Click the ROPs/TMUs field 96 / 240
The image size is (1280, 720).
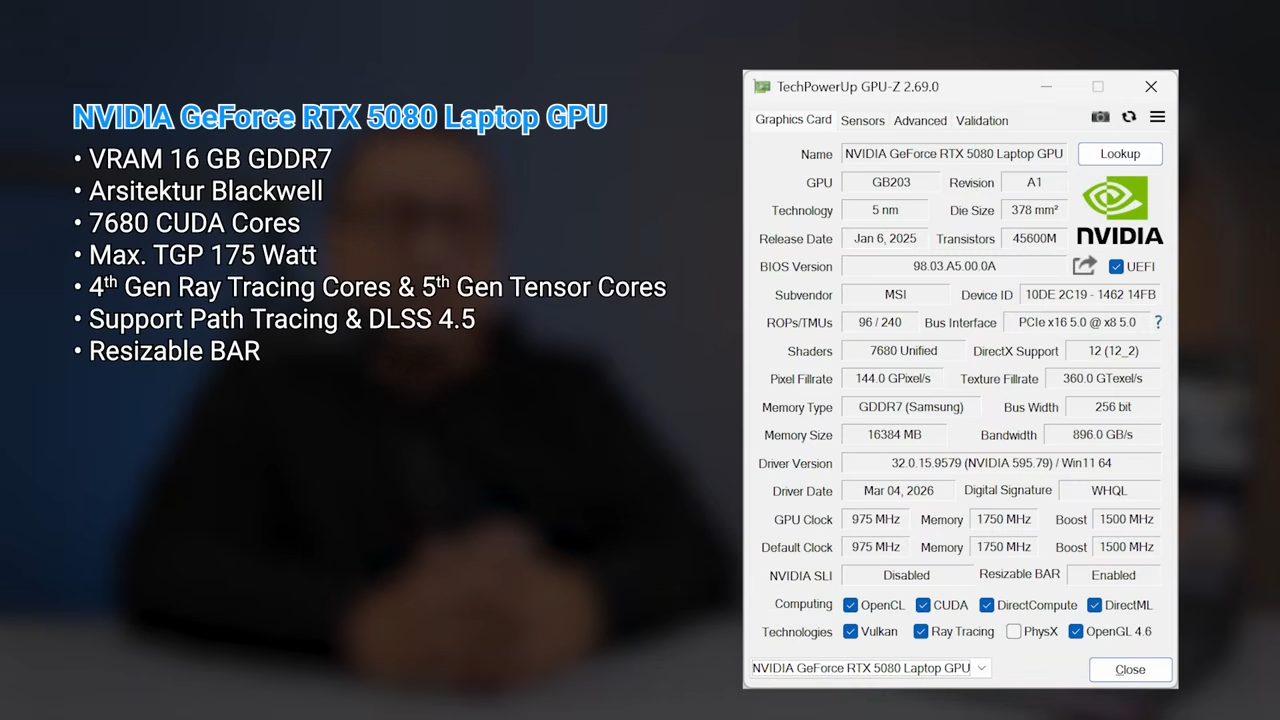[880, 322]
